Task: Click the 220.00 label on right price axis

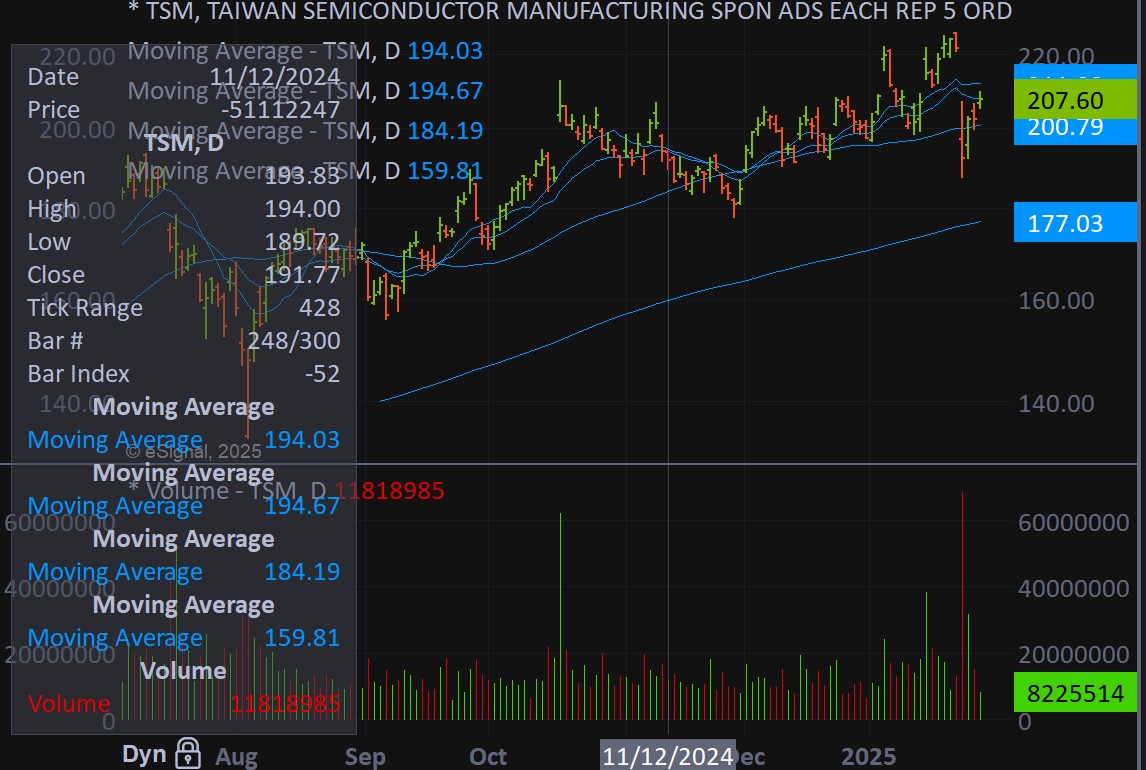Action: pyautogui.click(x=1056, y=56)
